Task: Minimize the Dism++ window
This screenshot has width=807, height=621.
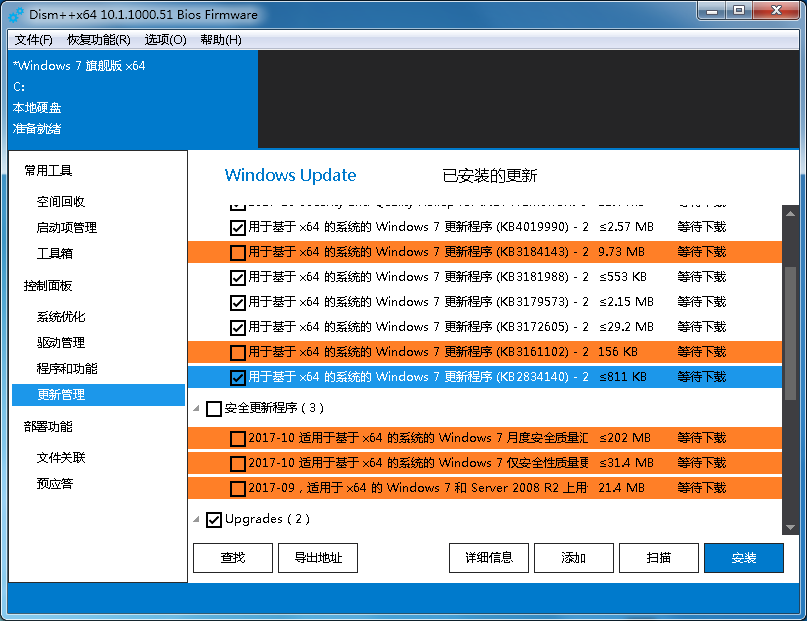Action: (x=712, y=11)
